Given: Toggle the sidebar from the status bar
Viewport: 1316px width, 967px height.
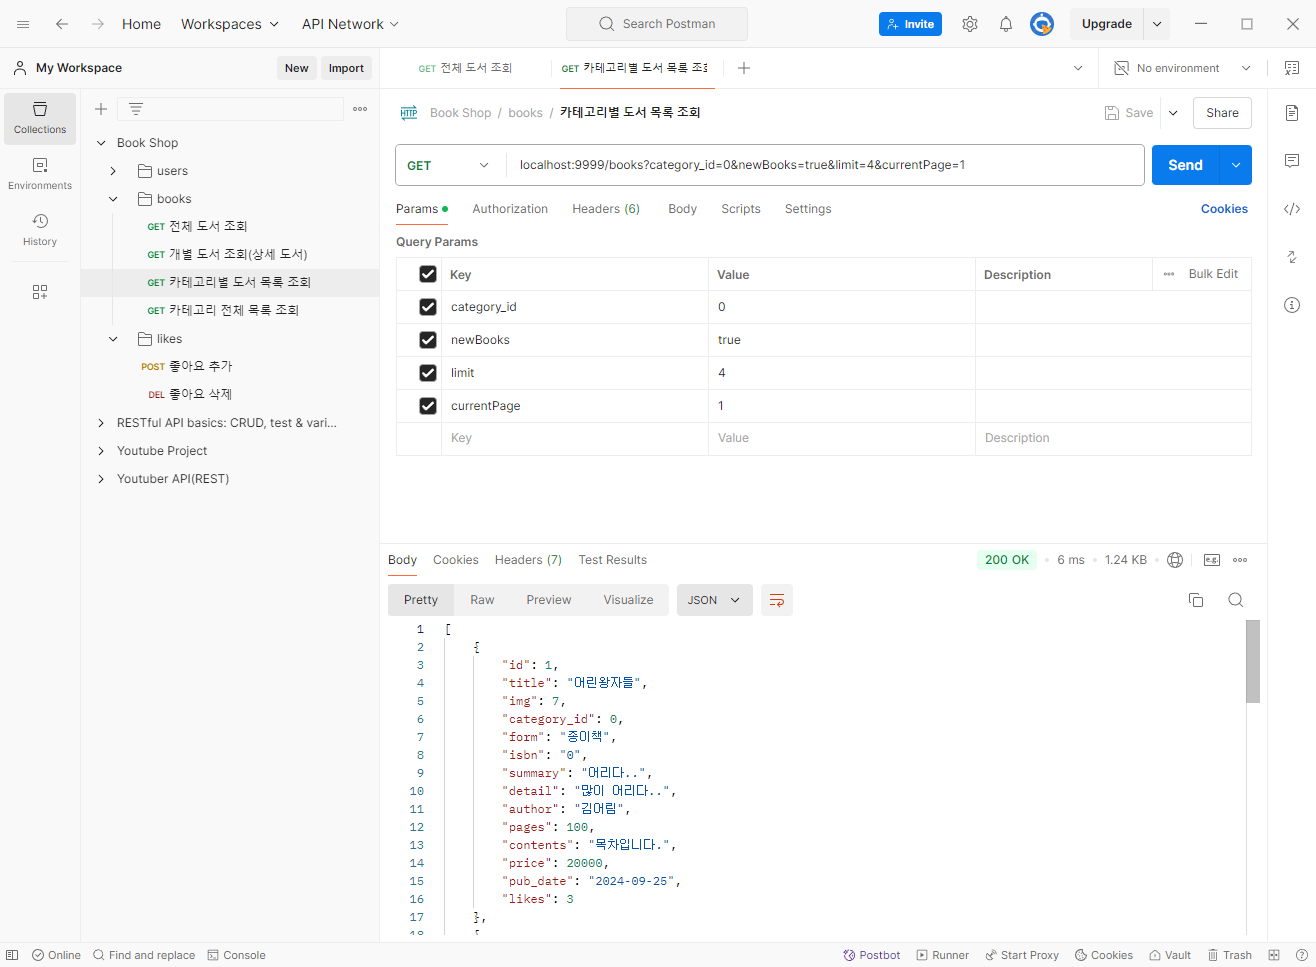Looking at the screenshot, I should [x=12, y=955].
